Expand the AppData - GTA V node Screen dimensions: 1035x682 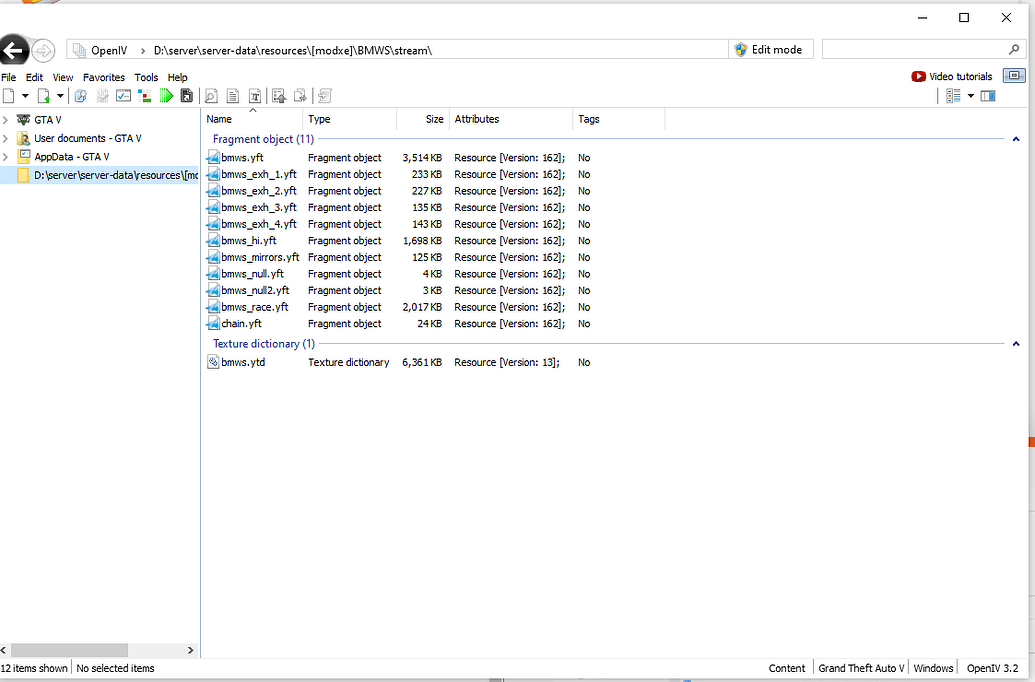point(6,157)
